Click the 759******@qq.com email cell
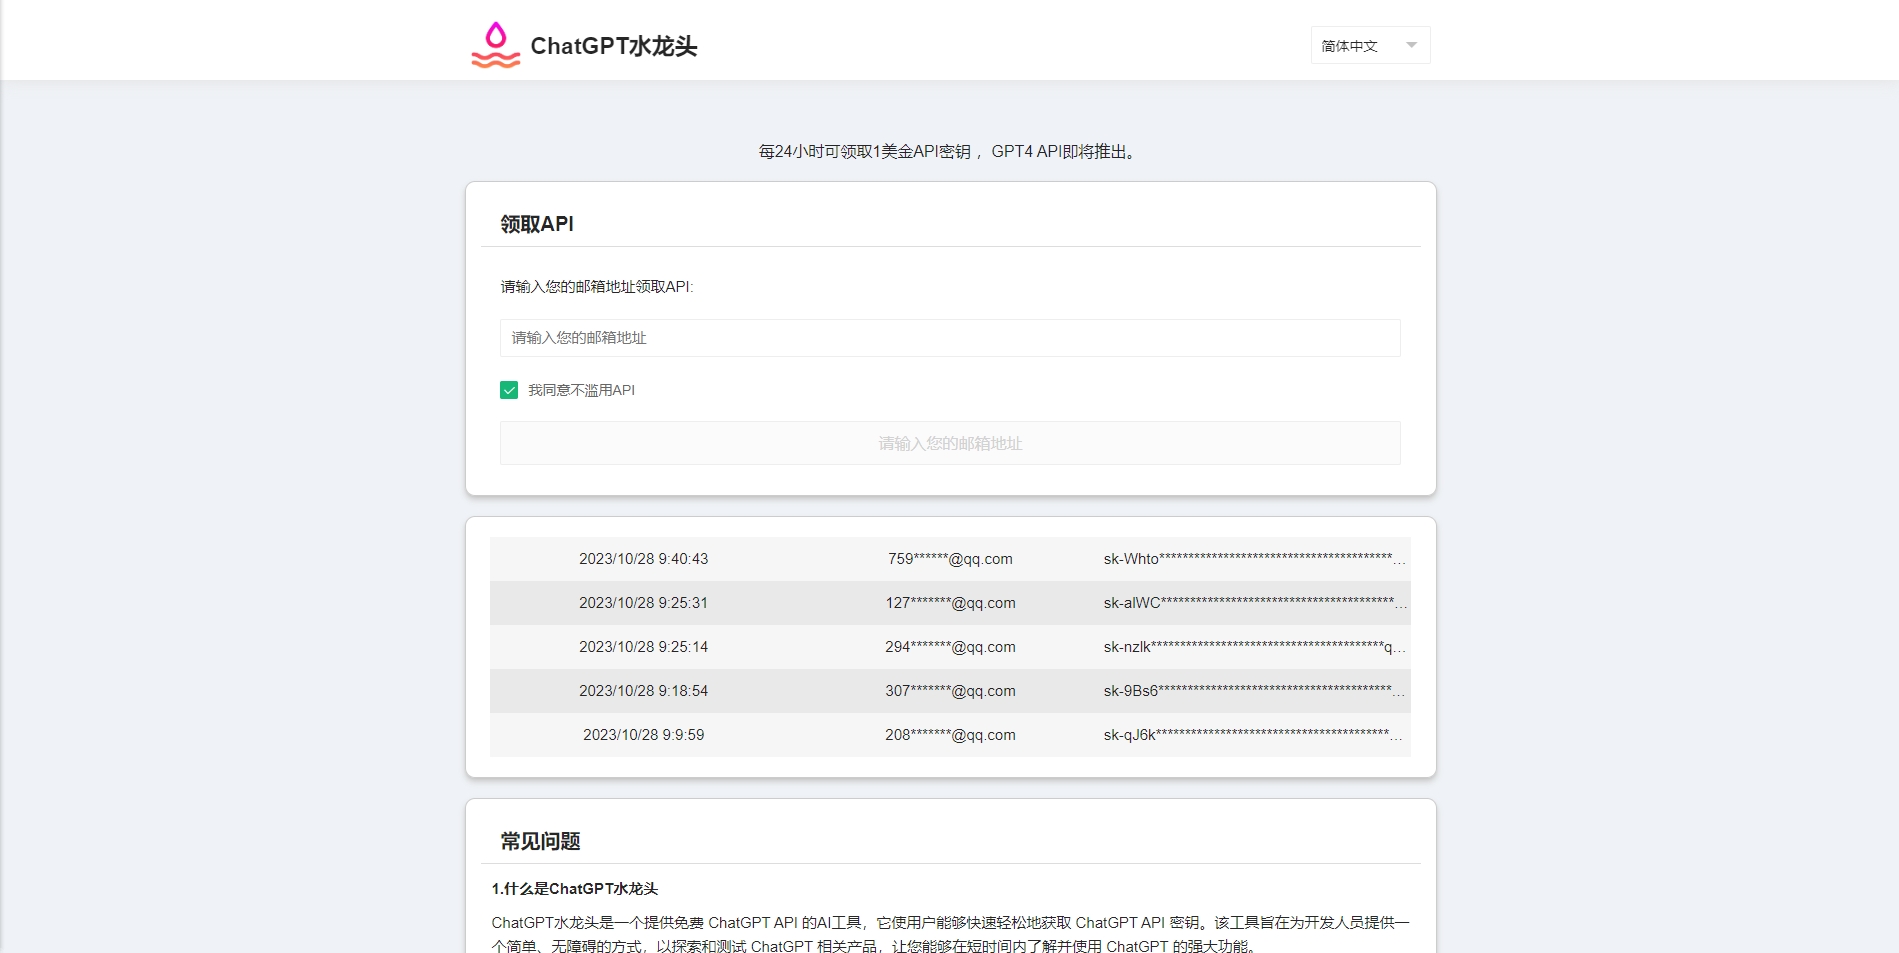1899x953 pixels. coord(950,559)
